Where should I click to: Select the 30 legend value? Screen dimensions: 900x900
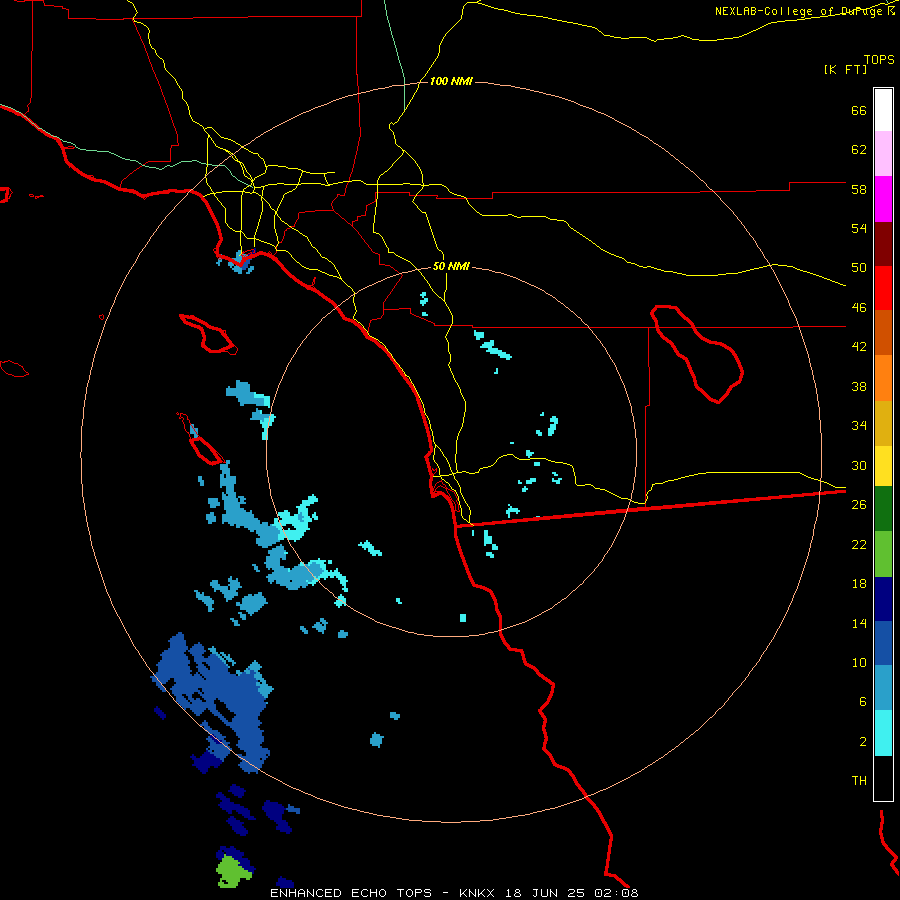click(x=859, y=465)
